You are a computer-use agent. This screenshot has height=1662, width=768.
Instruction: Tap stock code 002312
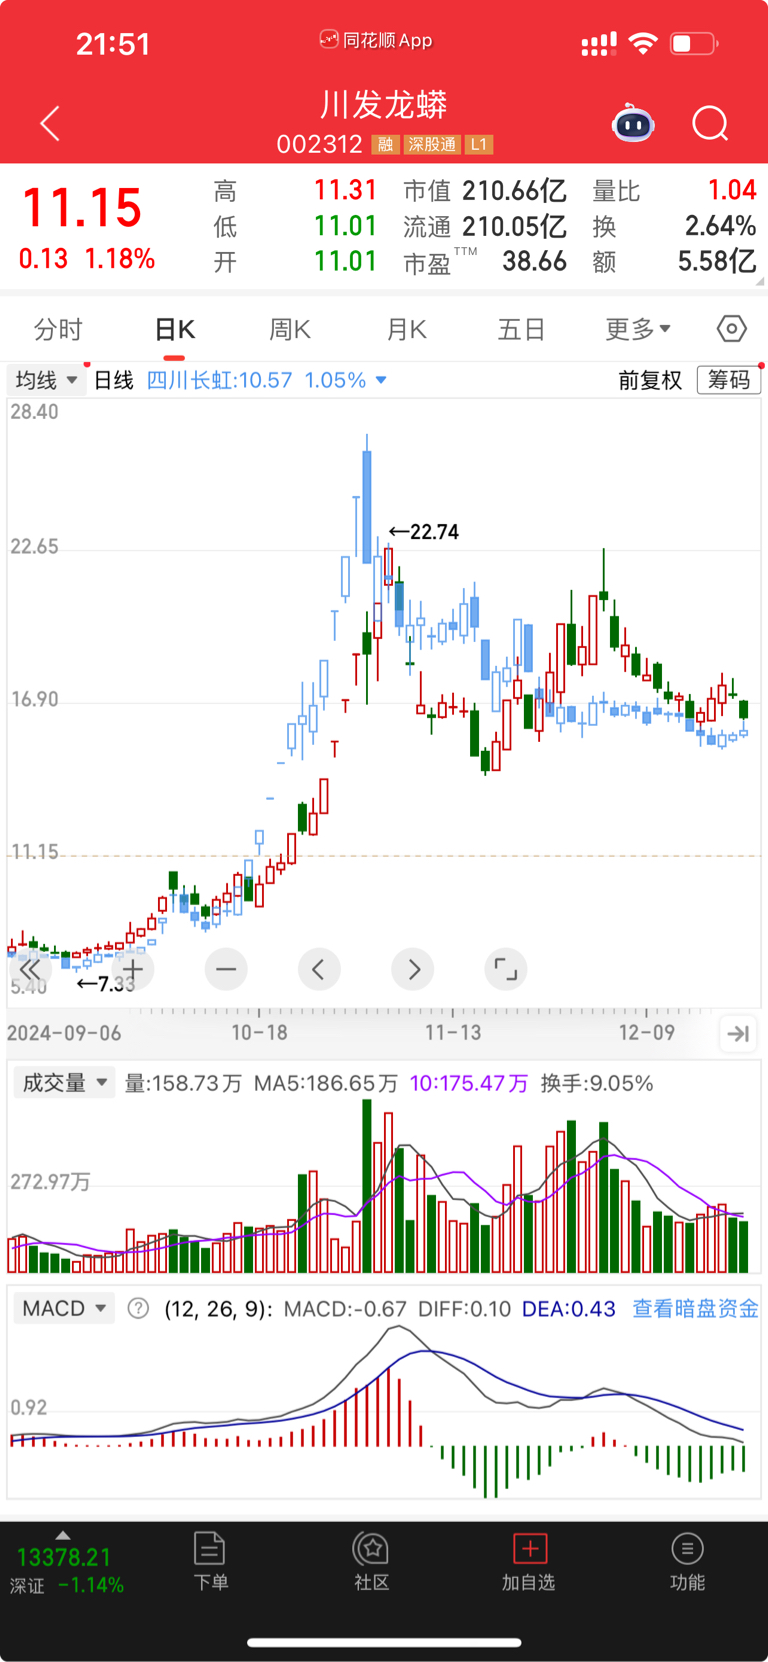coord(319,145)
